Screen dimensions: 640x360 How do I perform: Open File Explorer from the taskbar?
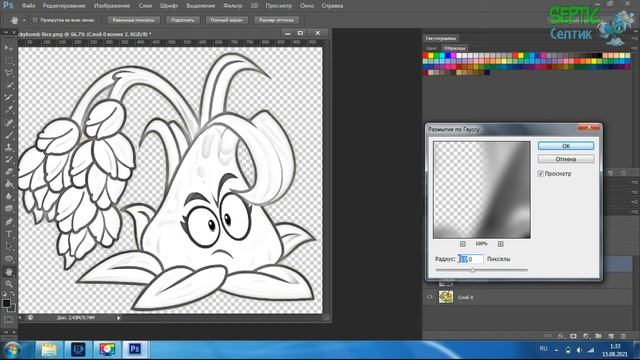click(x=49, y=350)
